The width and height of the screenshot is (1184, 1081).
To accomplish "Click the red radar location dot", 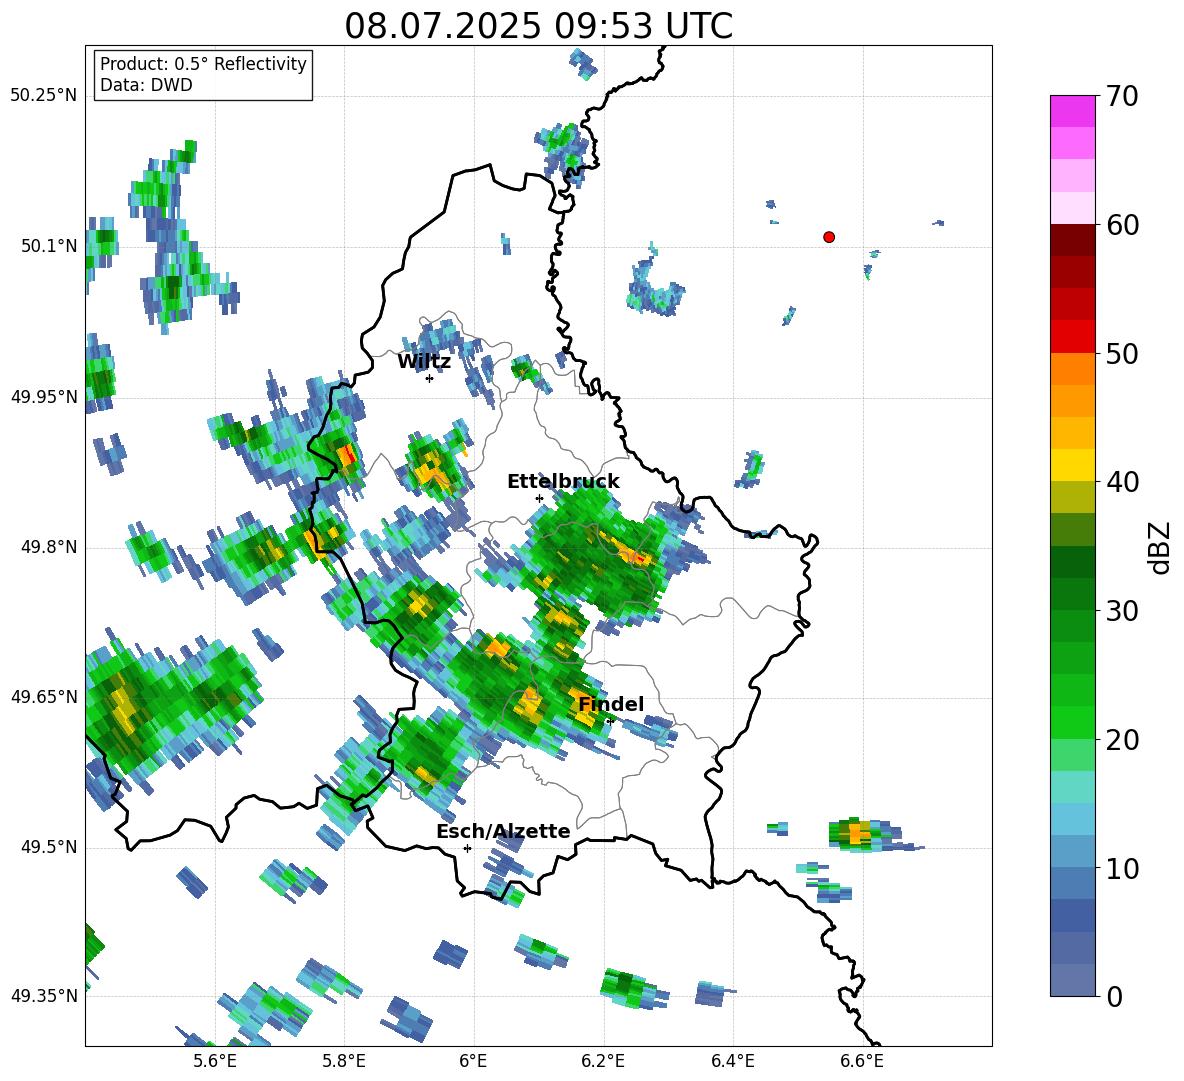I will pos(828,237).
